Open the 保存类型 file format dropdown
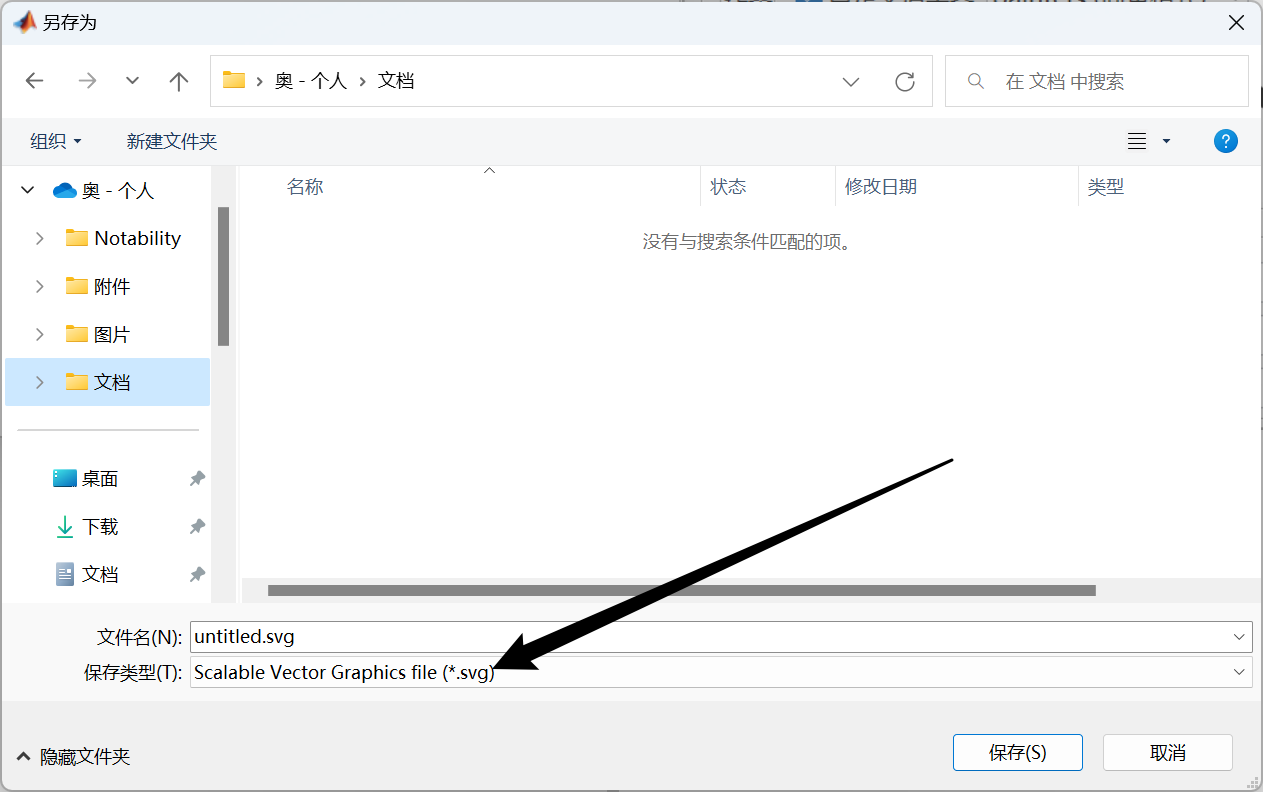This screenshot has width=1263, height=792. 1240,672
